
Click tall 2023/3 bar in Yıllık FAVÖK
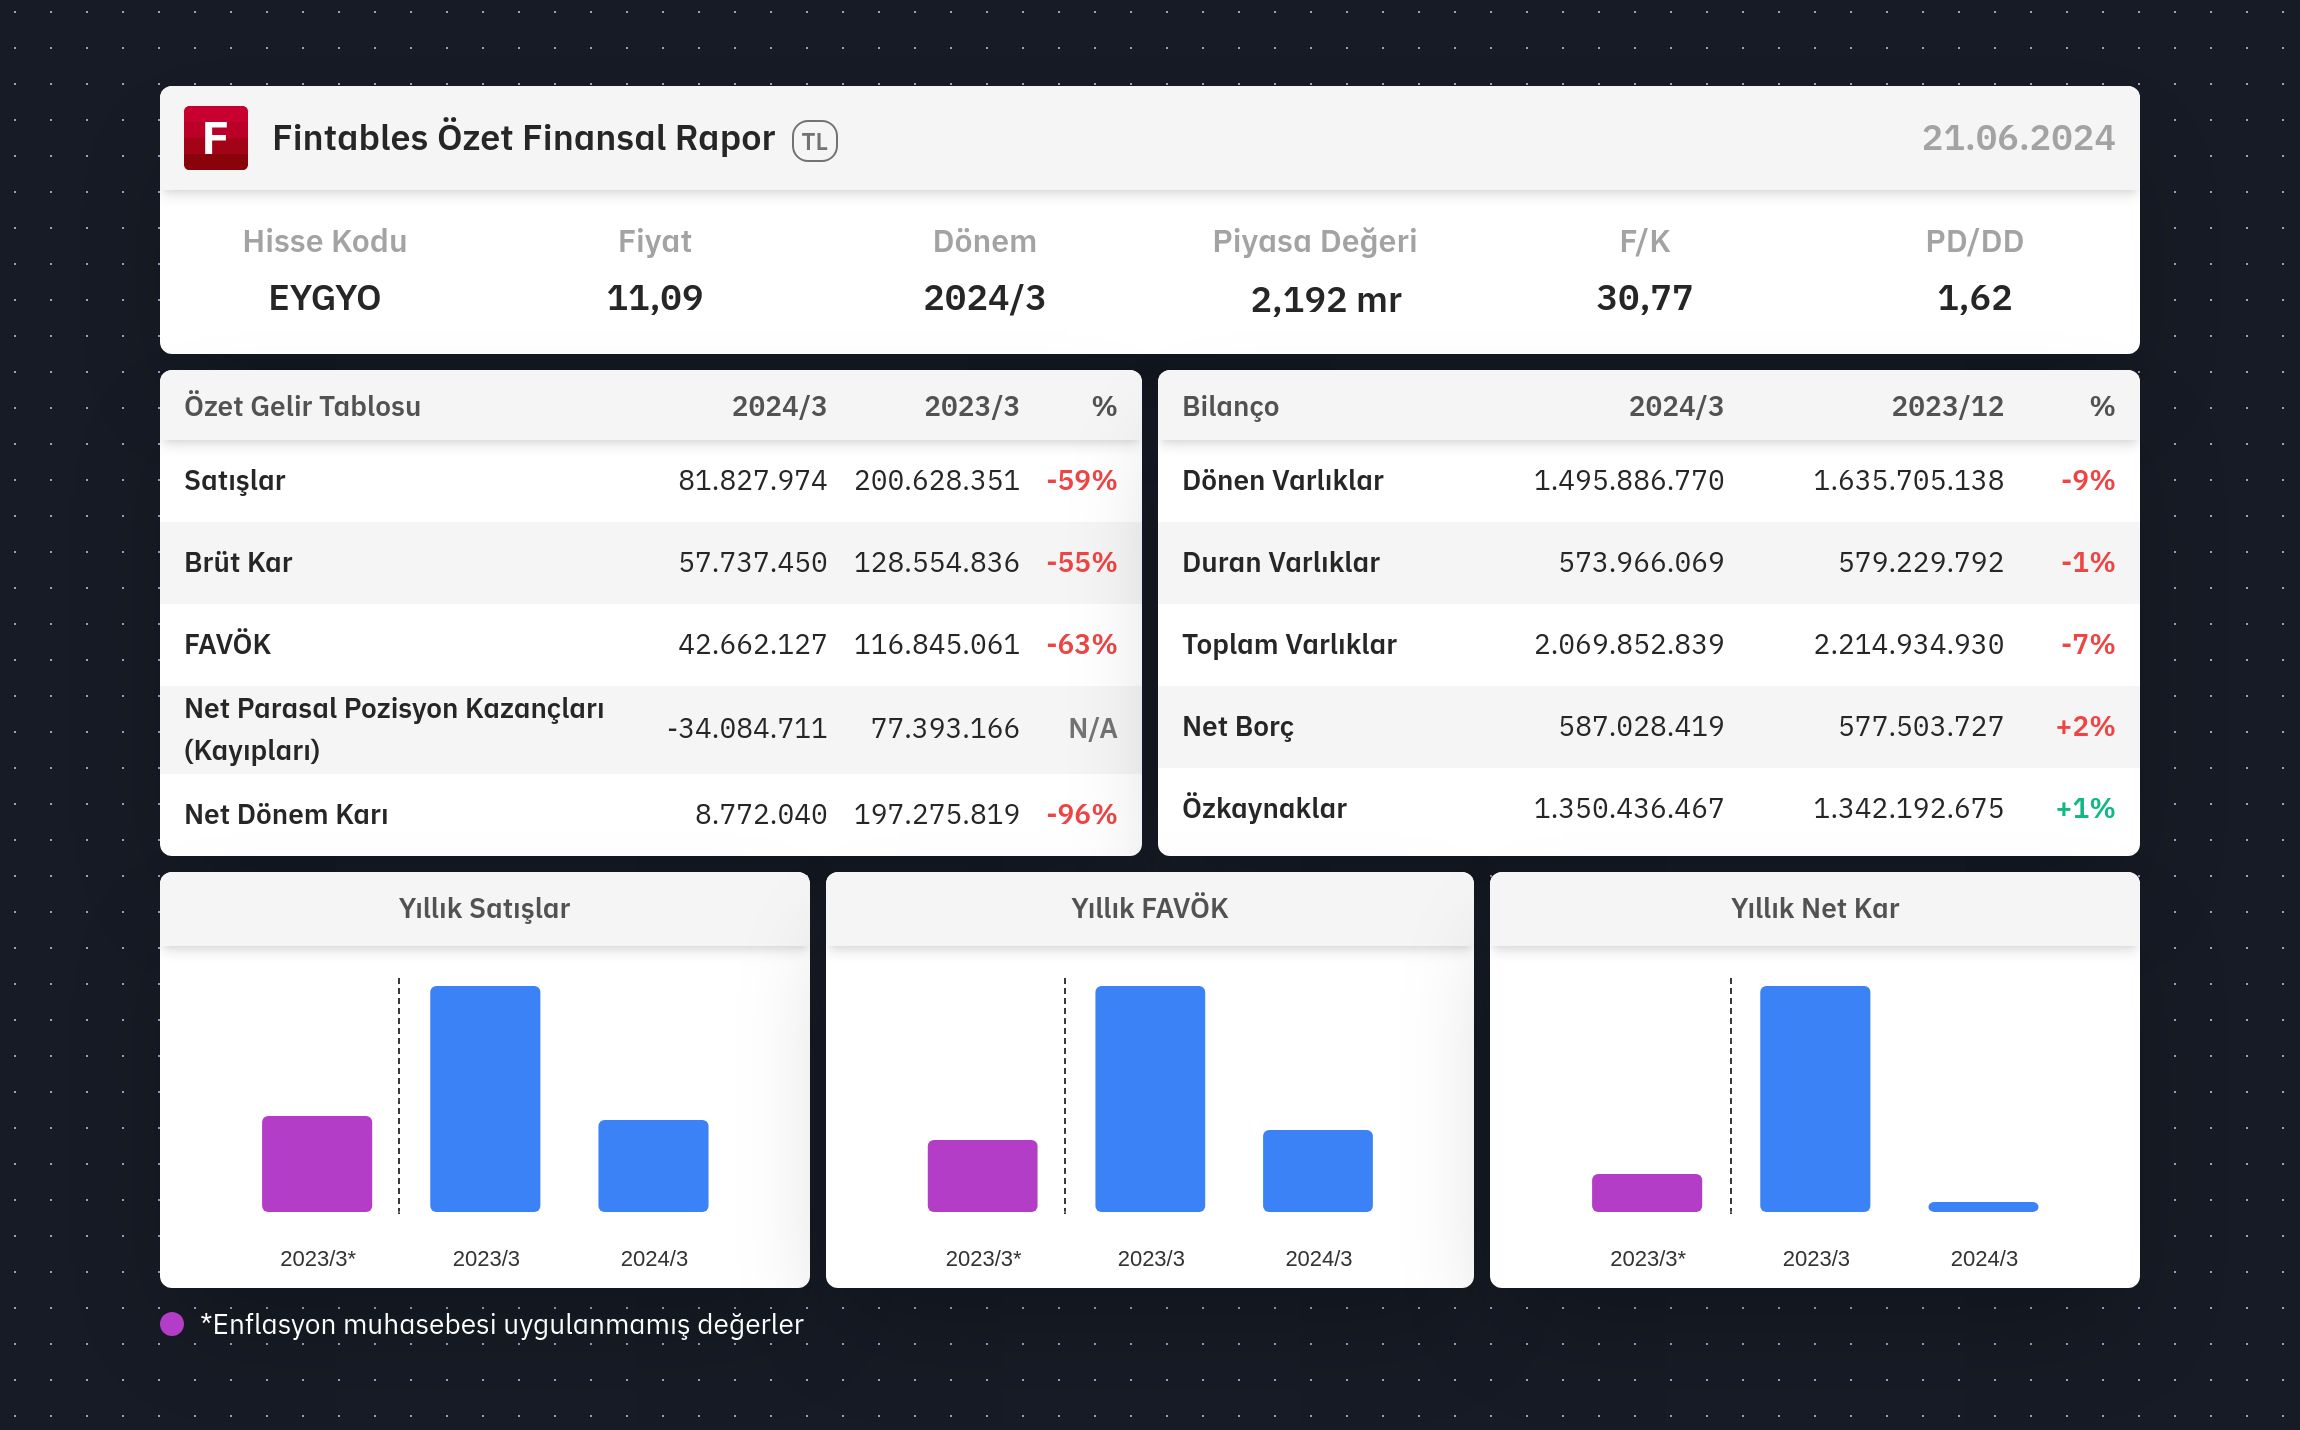(1150, 1099)
